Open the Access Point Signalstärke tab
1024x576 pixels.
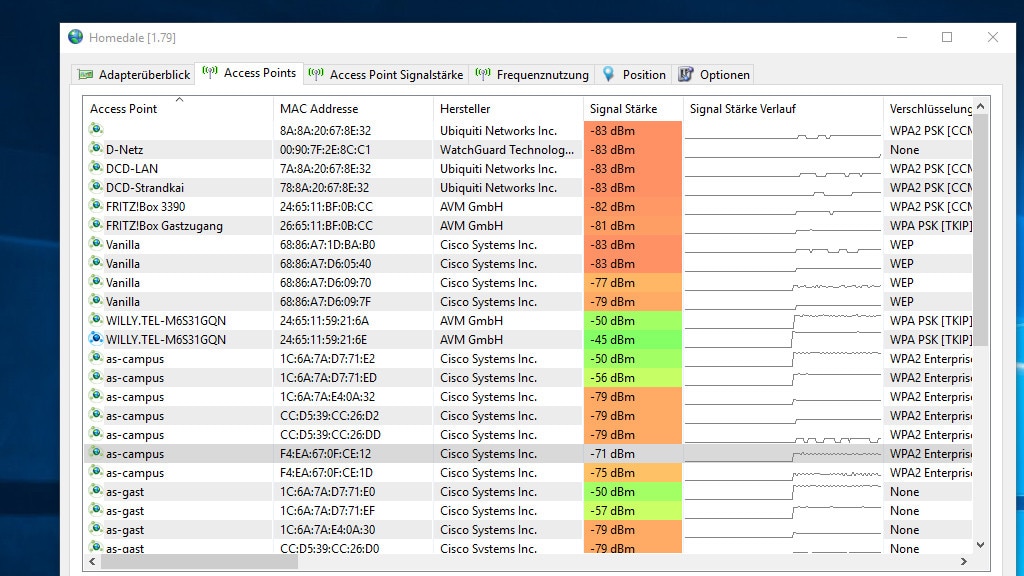[x=385, y=74]
